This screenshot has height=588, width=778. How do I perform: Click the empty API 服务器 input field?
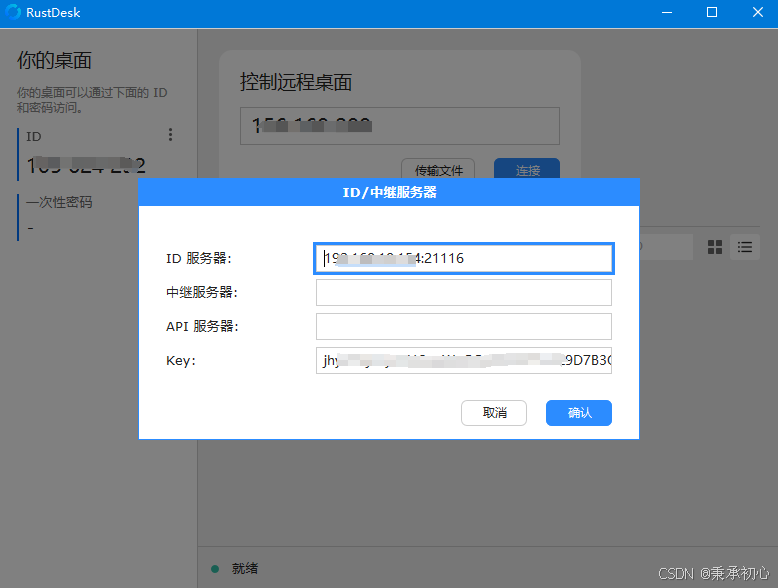tap(463, 327)
